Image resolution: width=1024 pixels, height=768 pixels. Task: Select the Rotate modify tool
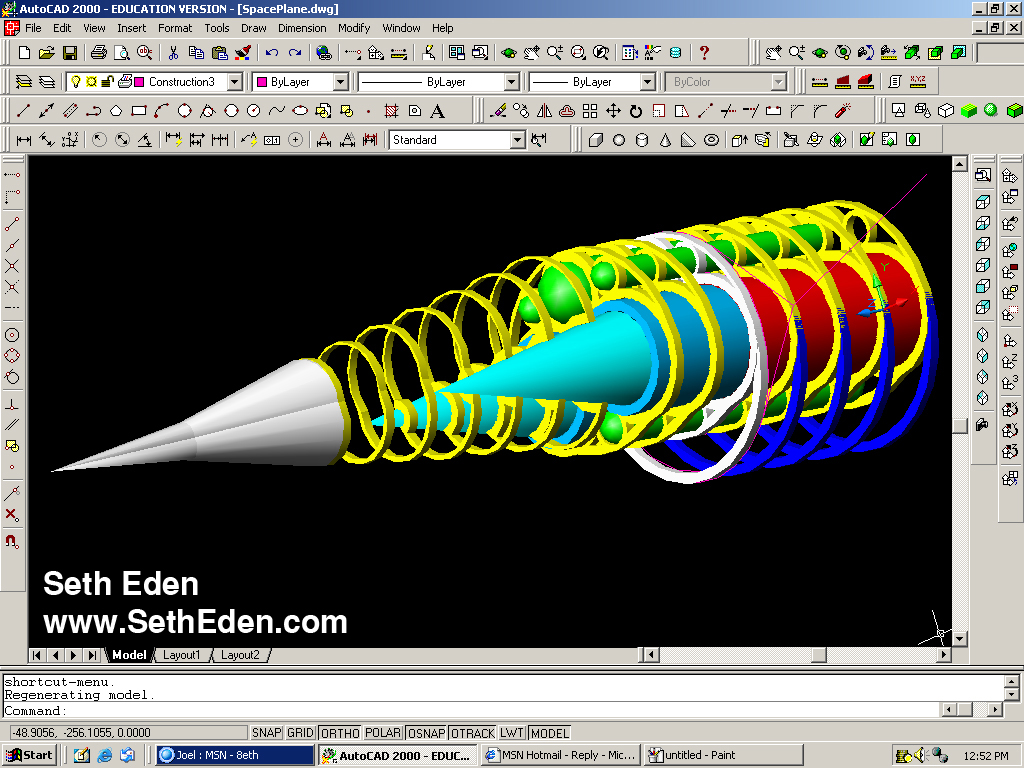635,111
